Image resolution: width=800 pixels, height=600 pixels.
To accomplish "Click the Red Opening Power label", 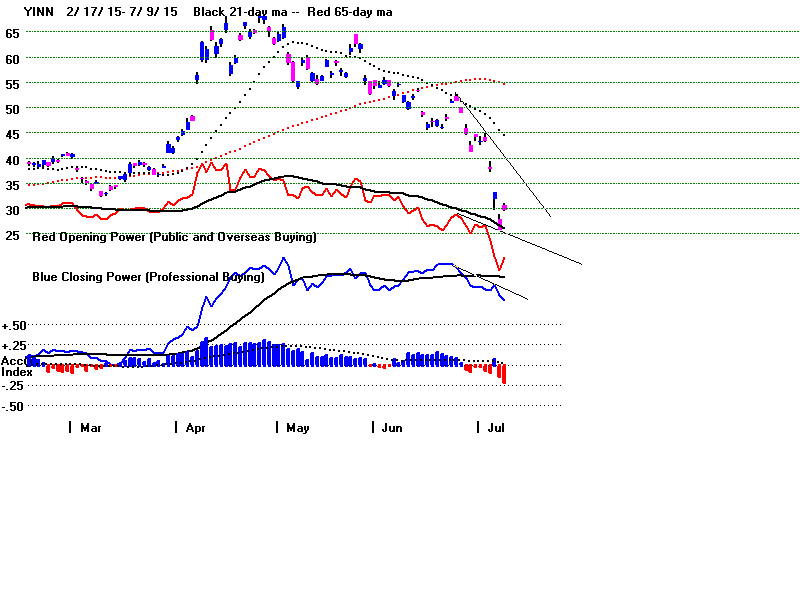I will coord(174,238).
